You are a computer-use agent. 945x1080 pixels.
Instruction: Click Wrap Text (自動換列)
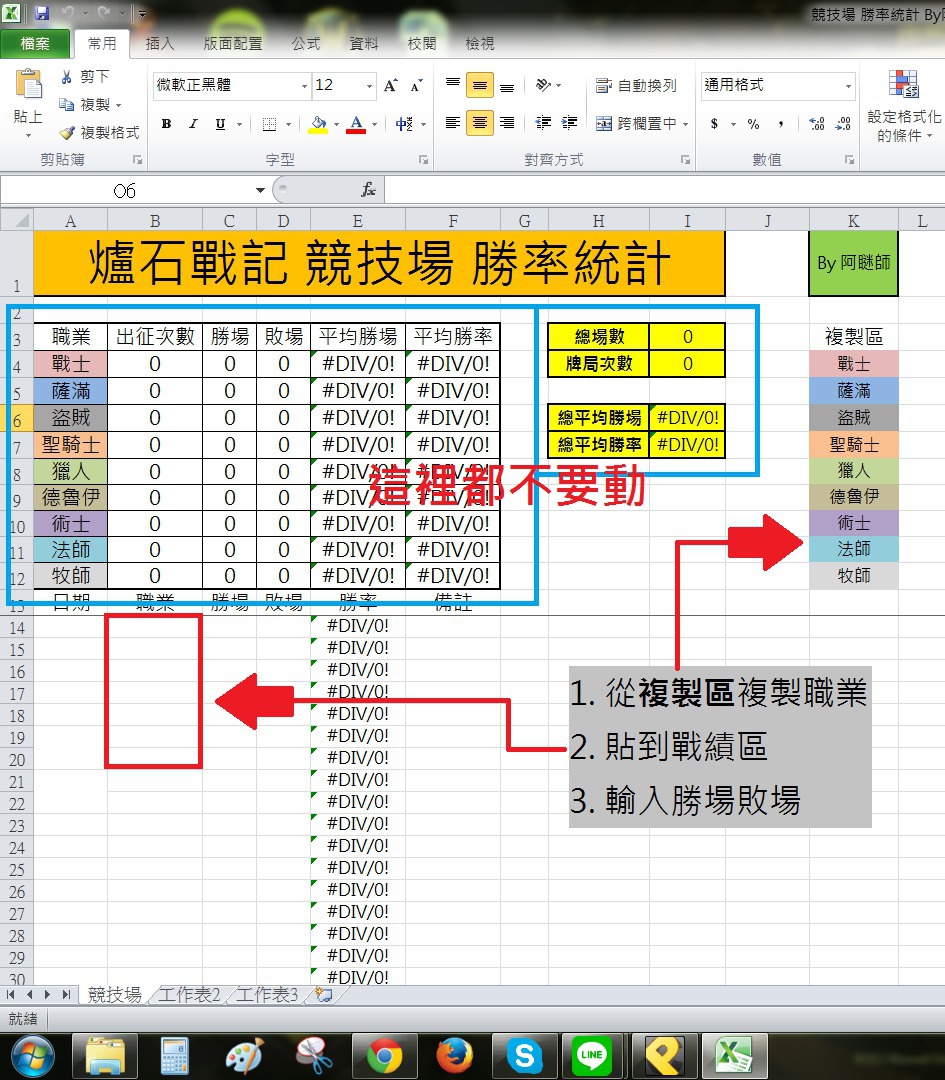point(636,85)
